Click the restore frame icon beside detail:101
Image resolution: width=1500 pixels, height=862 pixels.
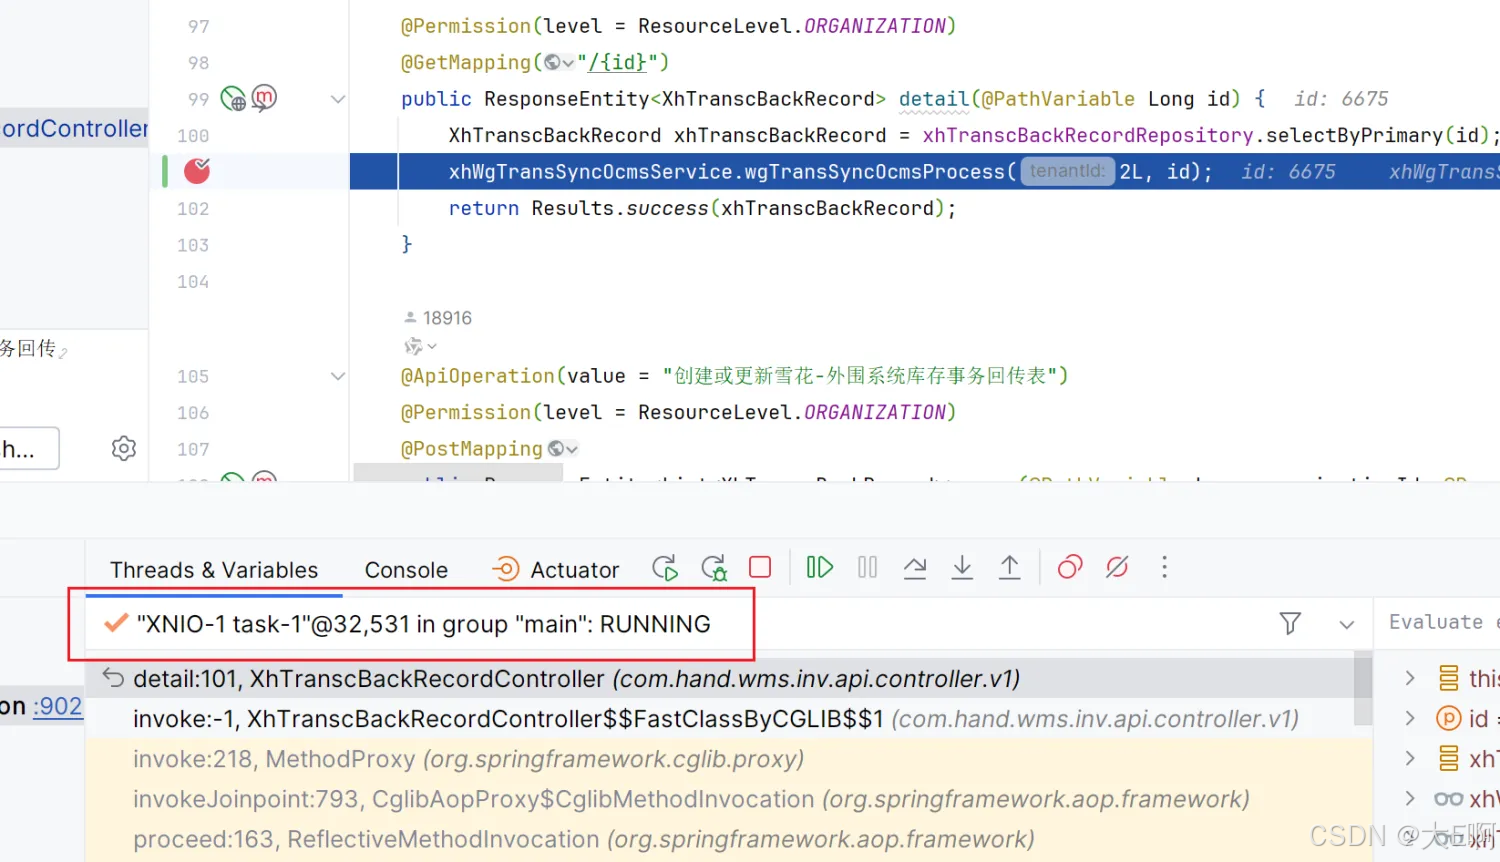pyautogui.click(x=113, y=678)
